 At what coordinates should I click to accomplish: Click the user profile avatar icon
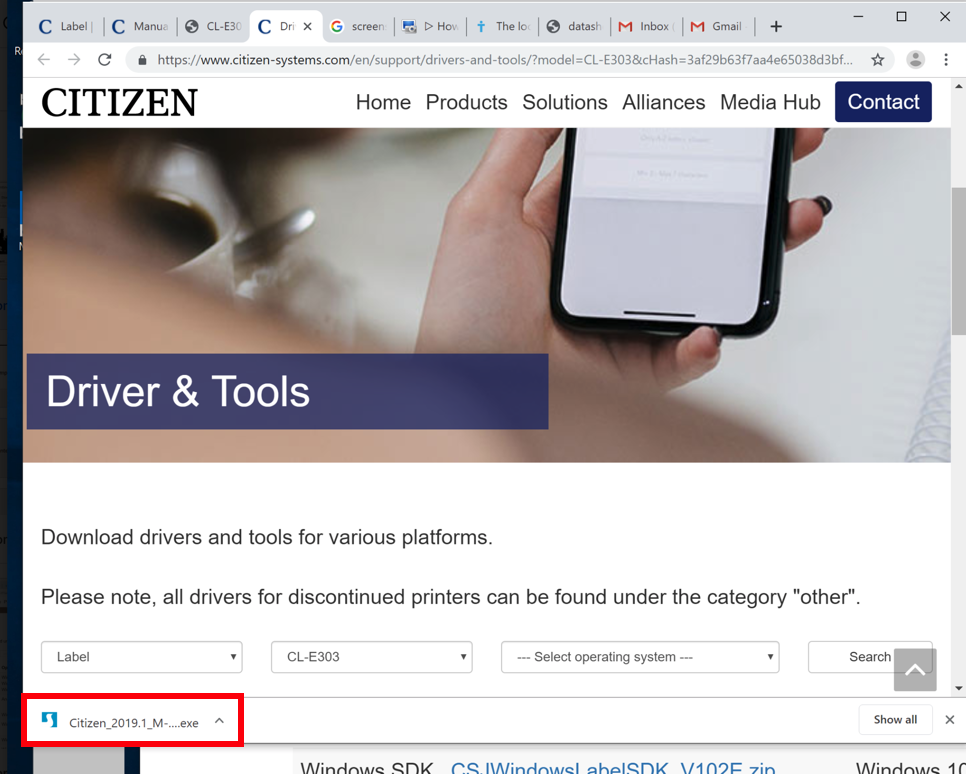click(x=915, y=60)
